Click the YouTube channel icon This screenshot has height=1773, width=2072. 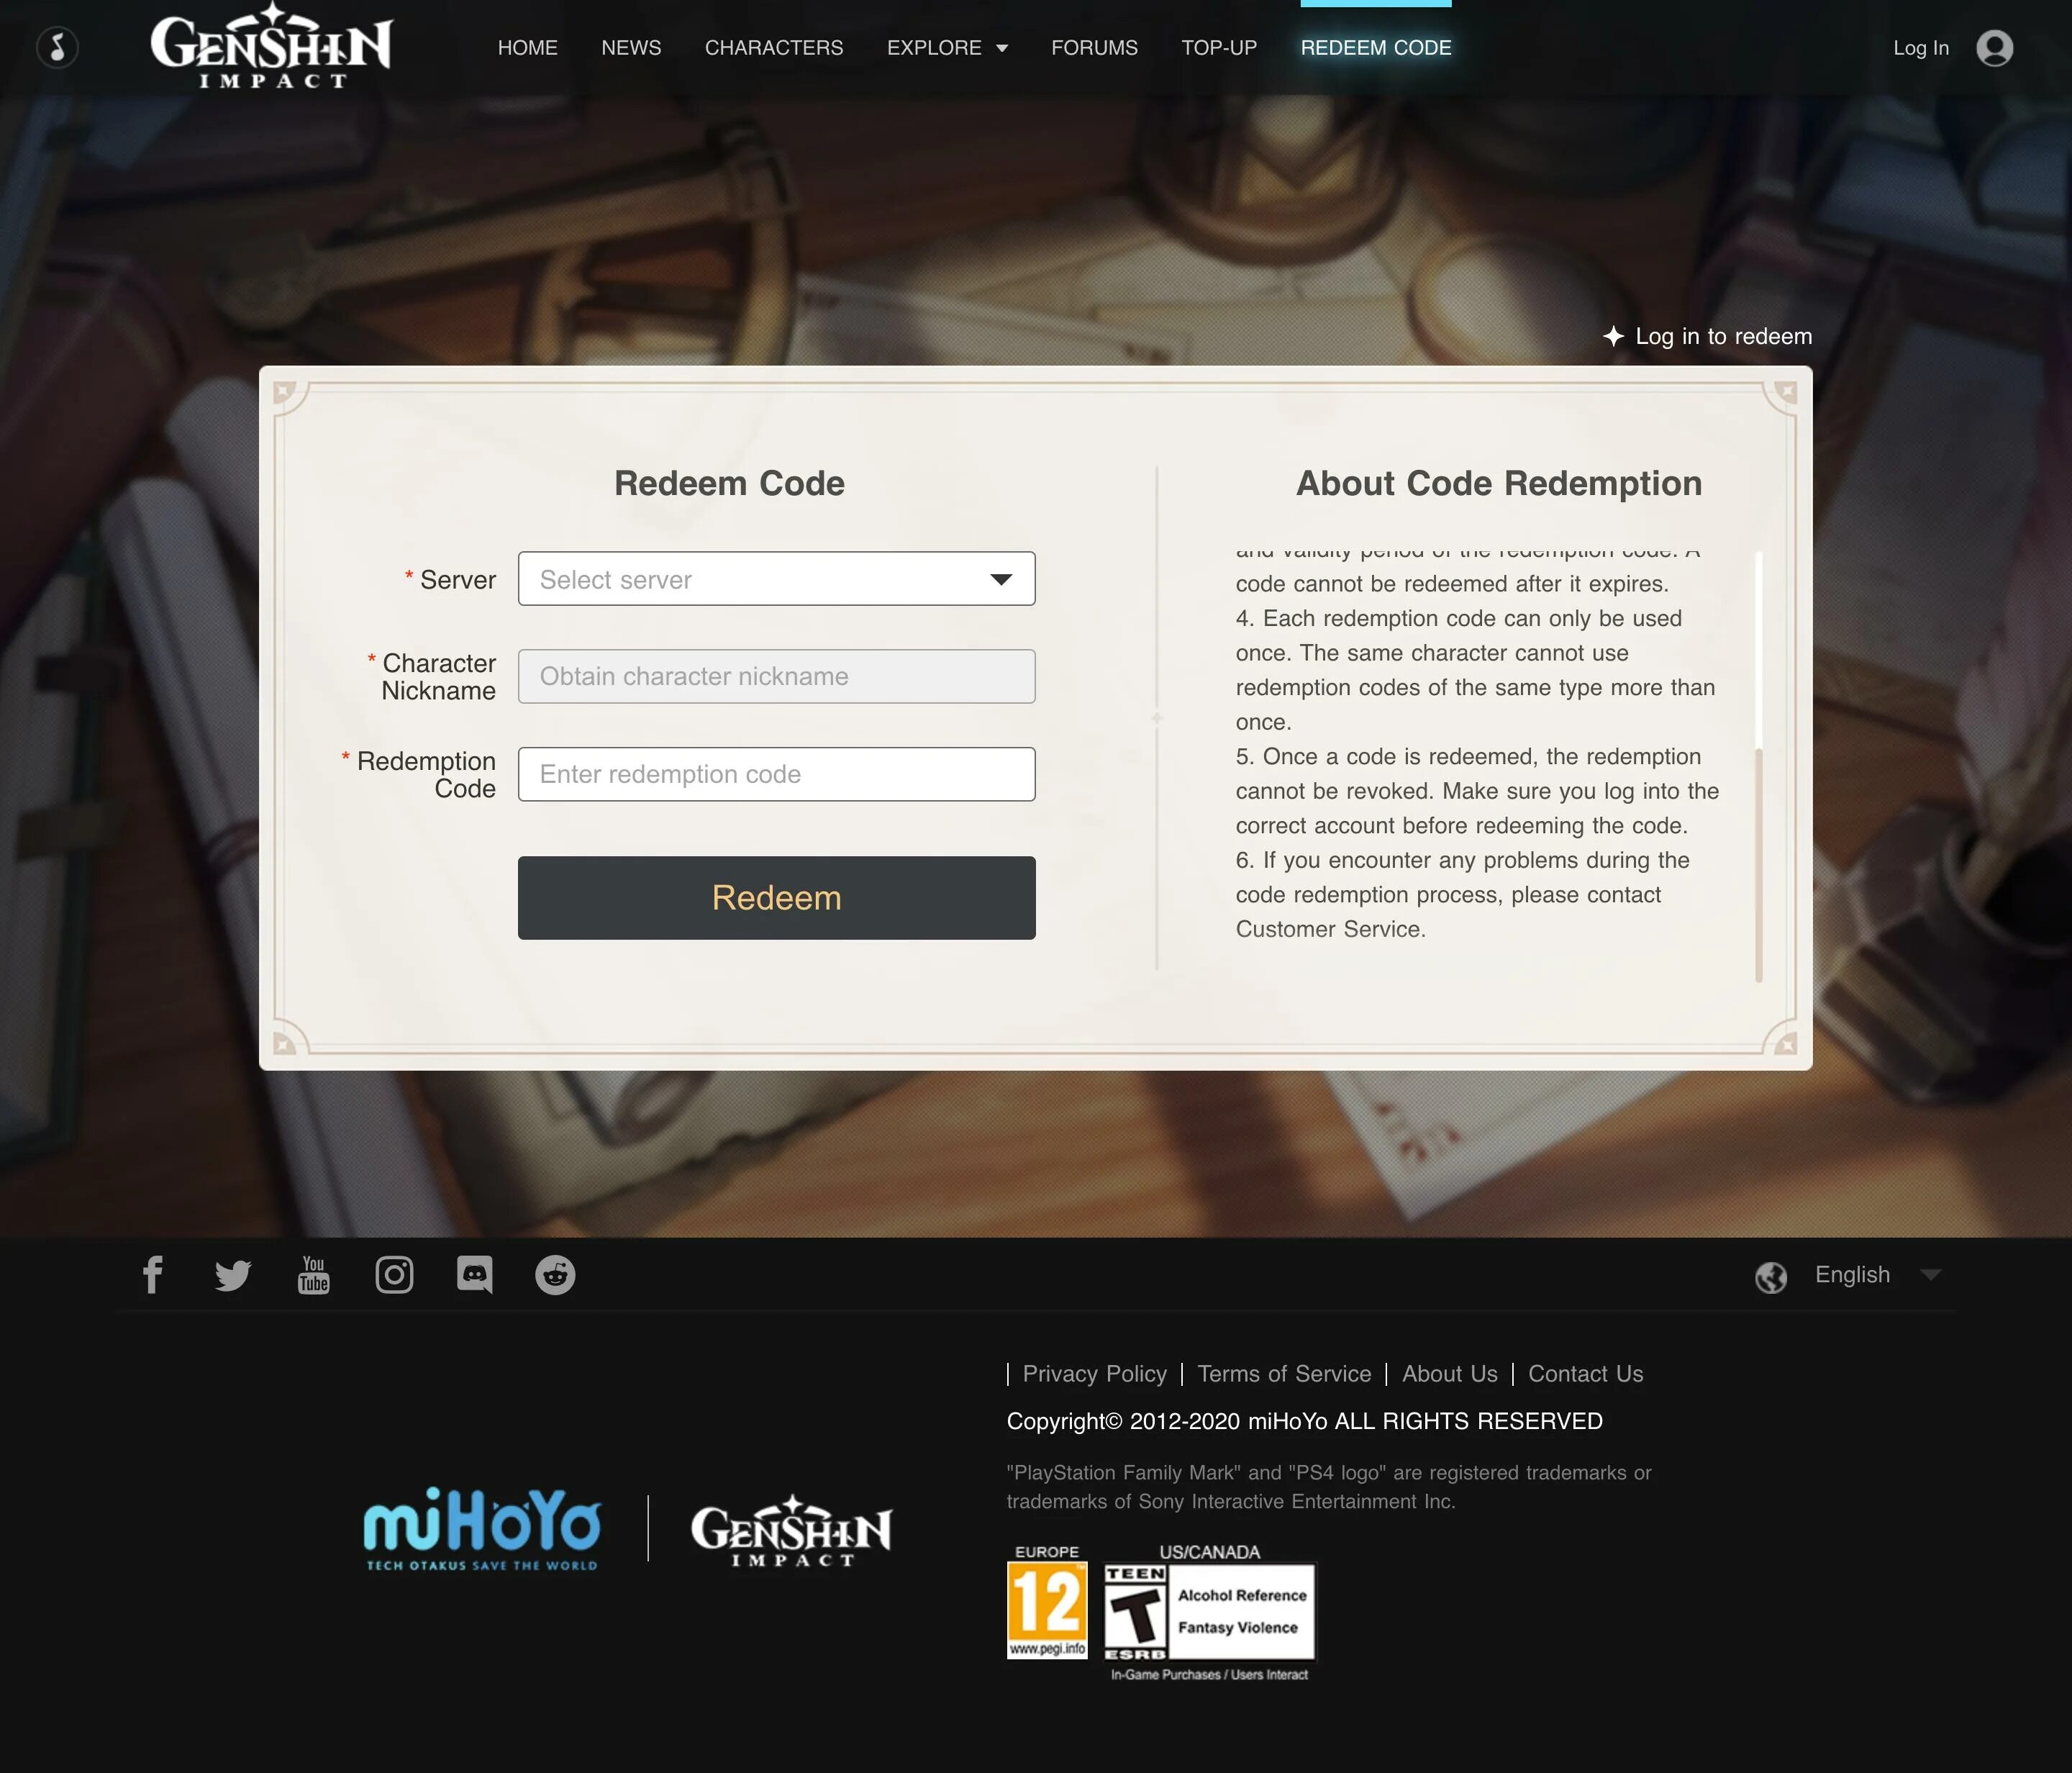313,1274
